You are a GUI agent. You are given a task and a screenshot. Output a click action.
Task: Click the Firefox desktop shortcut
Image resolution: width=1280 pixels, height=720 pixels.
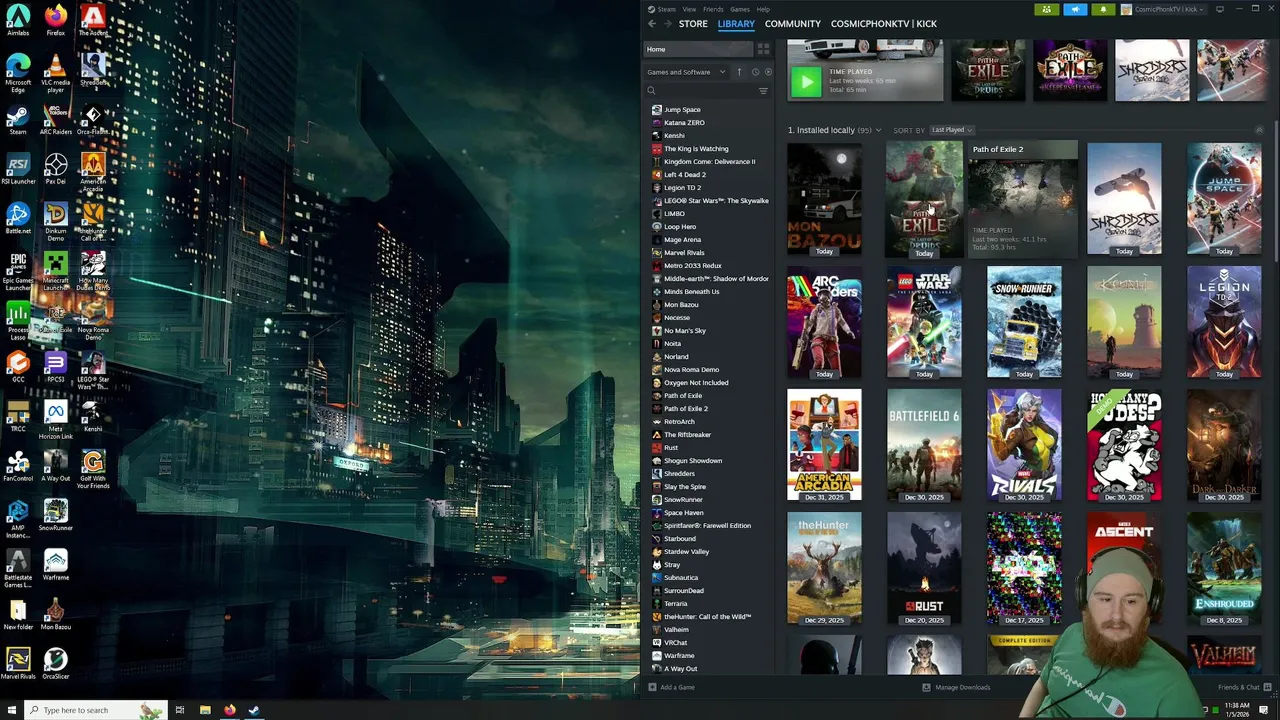[x=56, y=20]
